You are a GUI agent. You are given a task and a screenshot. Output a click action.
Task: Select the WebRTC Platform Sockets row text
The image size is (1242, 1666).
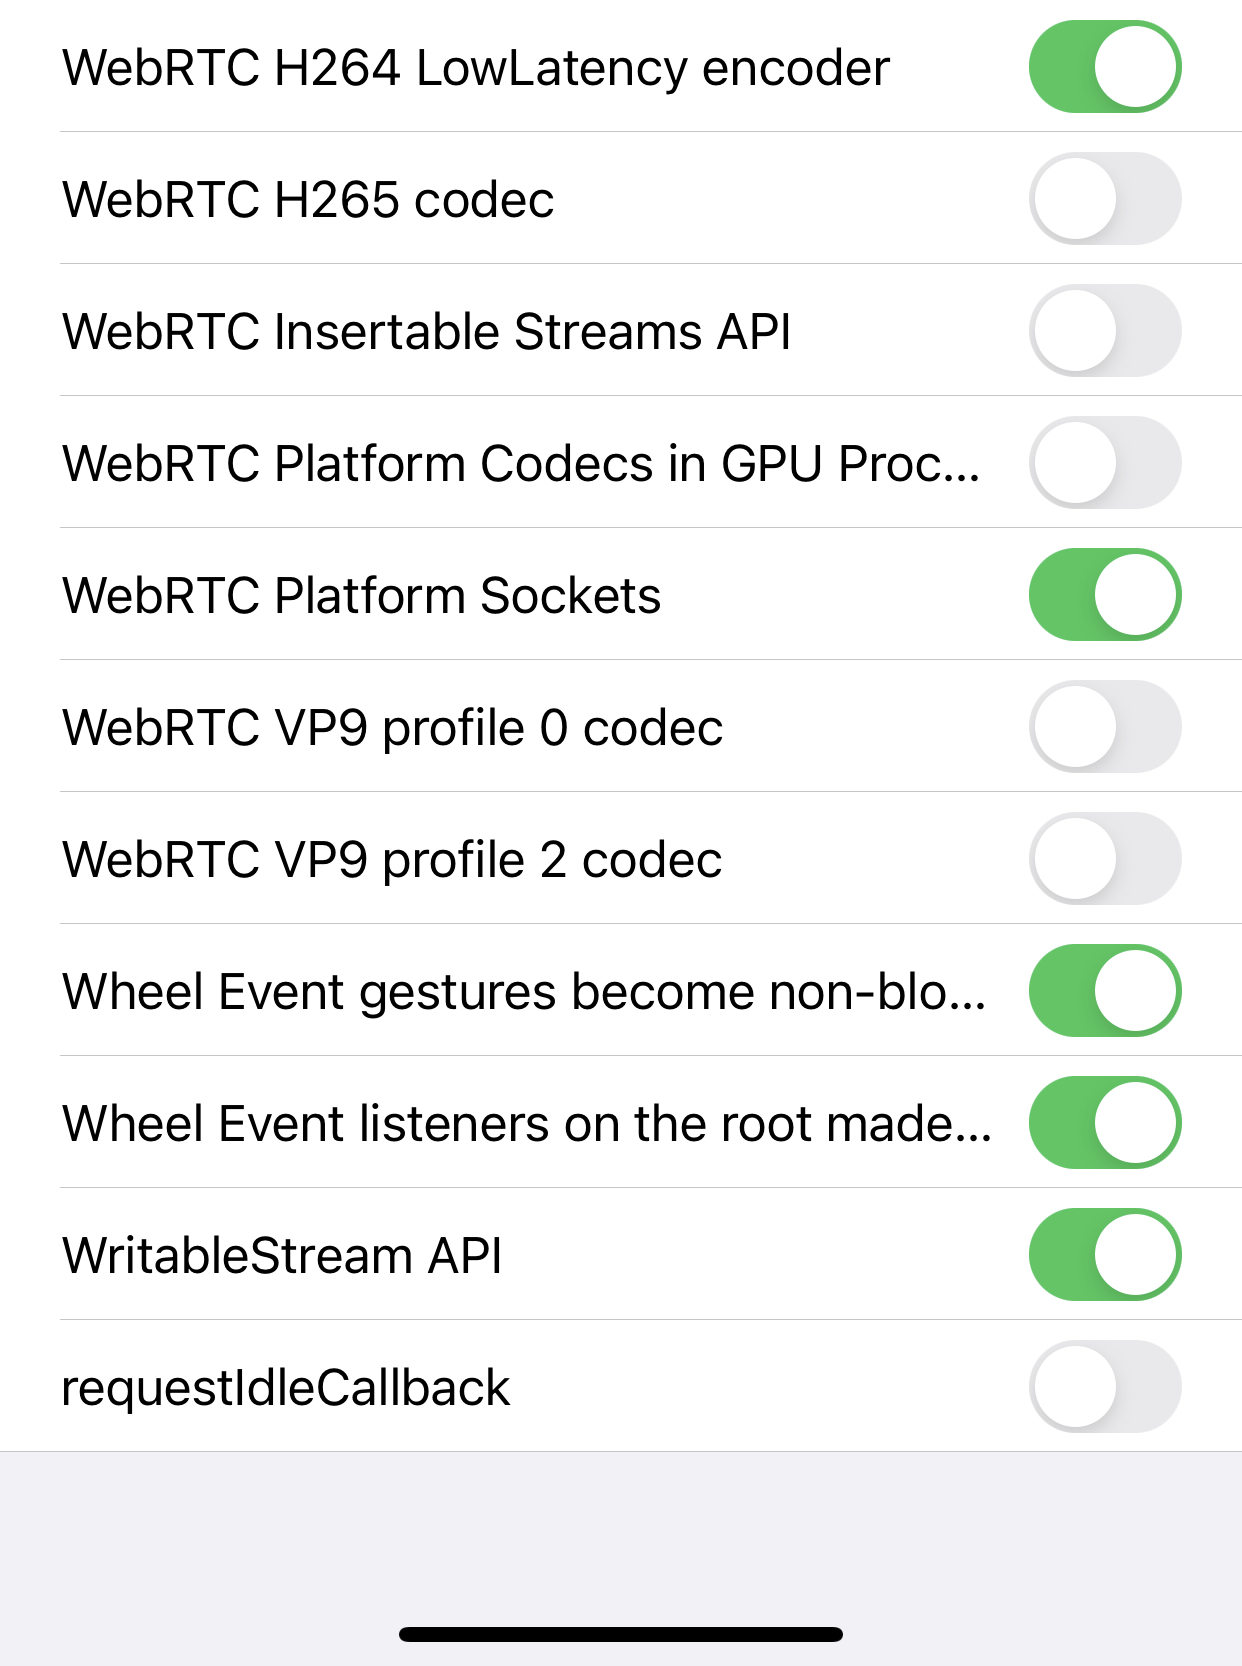[361, 595]
